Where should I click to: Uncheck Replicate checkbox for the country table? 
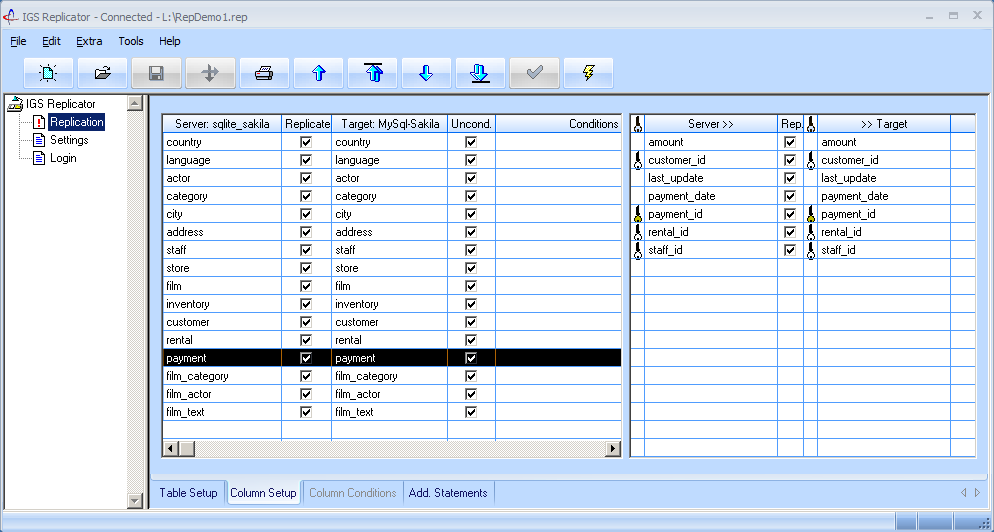click(306, 142)
